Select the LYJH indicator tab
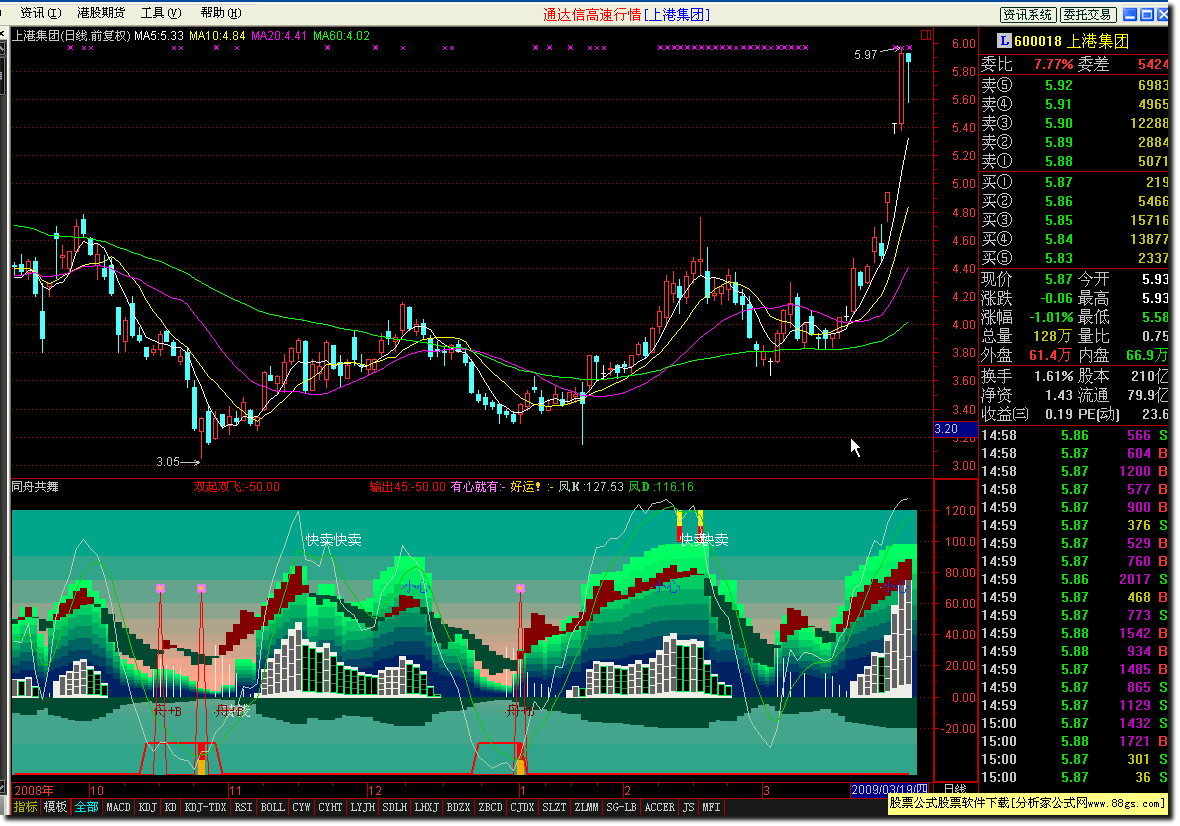Image resolution: width=1180 pixels, height=826 pixels. (363, 807)
